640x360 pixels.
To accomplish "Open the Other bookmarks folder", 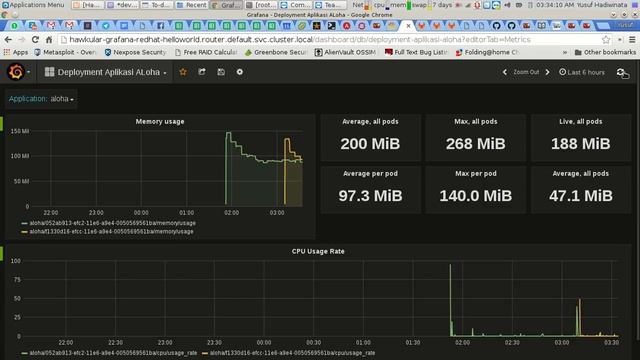I will 605,52.
